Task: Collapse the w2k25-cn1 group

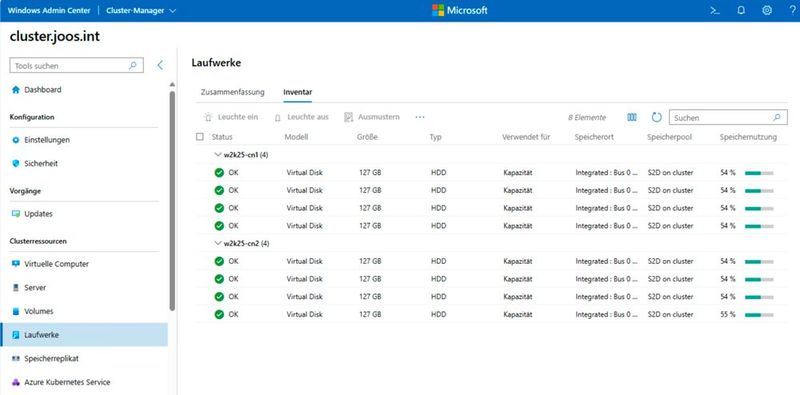Action: pyautogui.click(x=218, y=155)
